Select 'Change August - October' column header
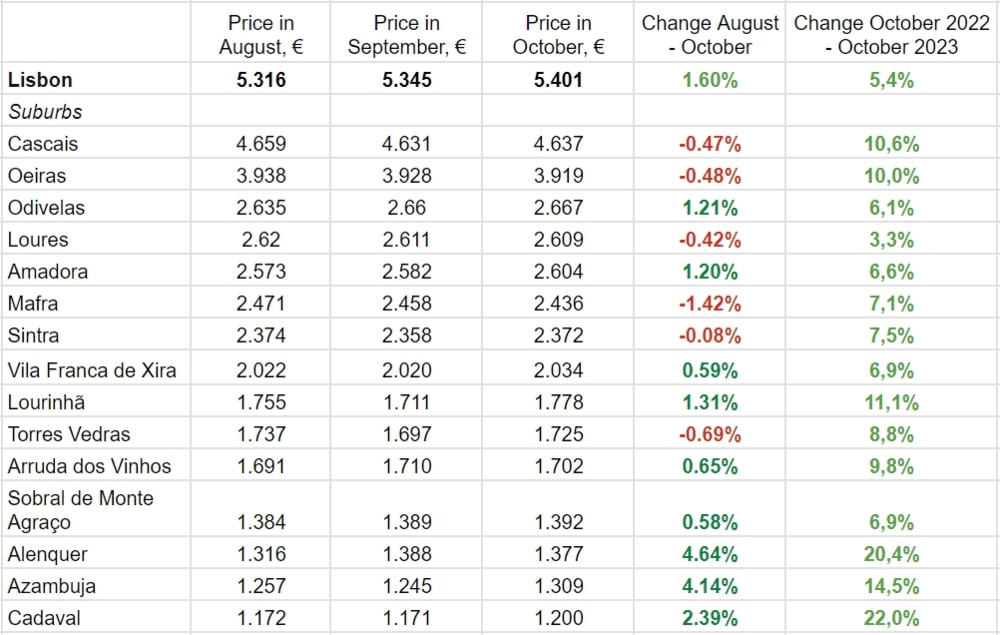Screen dimensions: 1000x635 tap(710, 34)
